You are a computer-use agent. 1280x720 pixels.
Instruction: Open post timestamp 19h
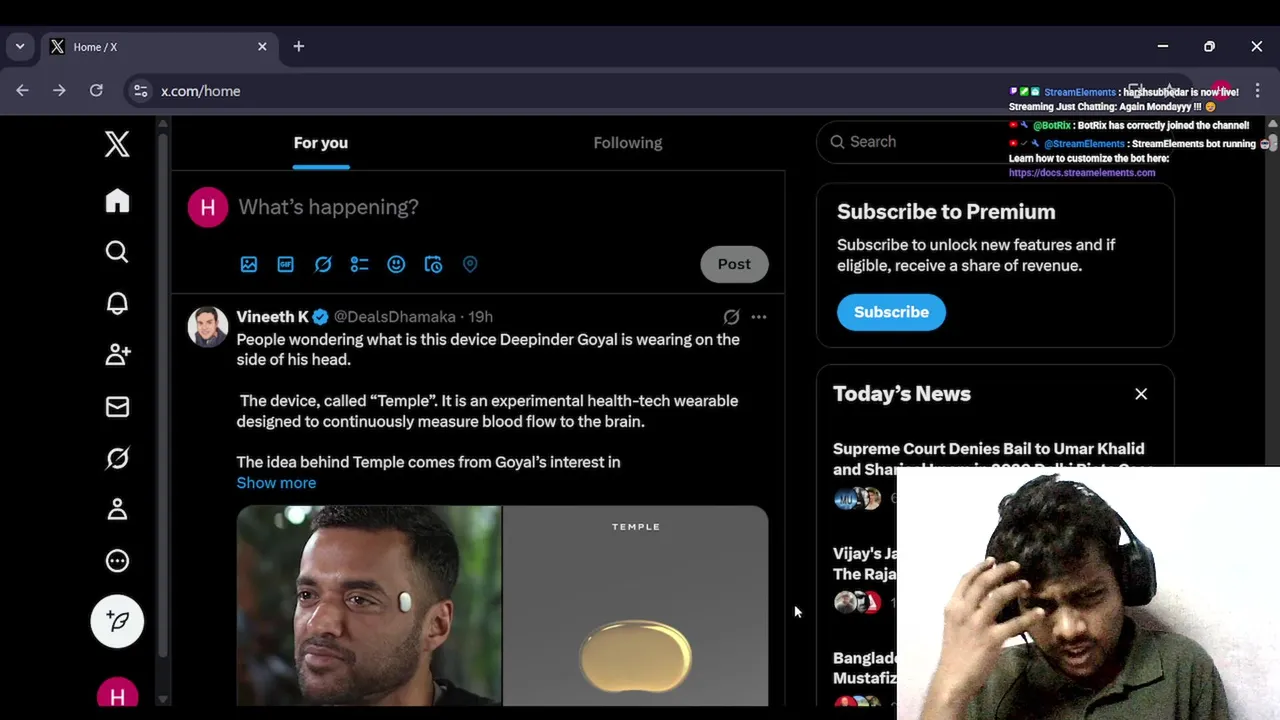coord(481,317)
